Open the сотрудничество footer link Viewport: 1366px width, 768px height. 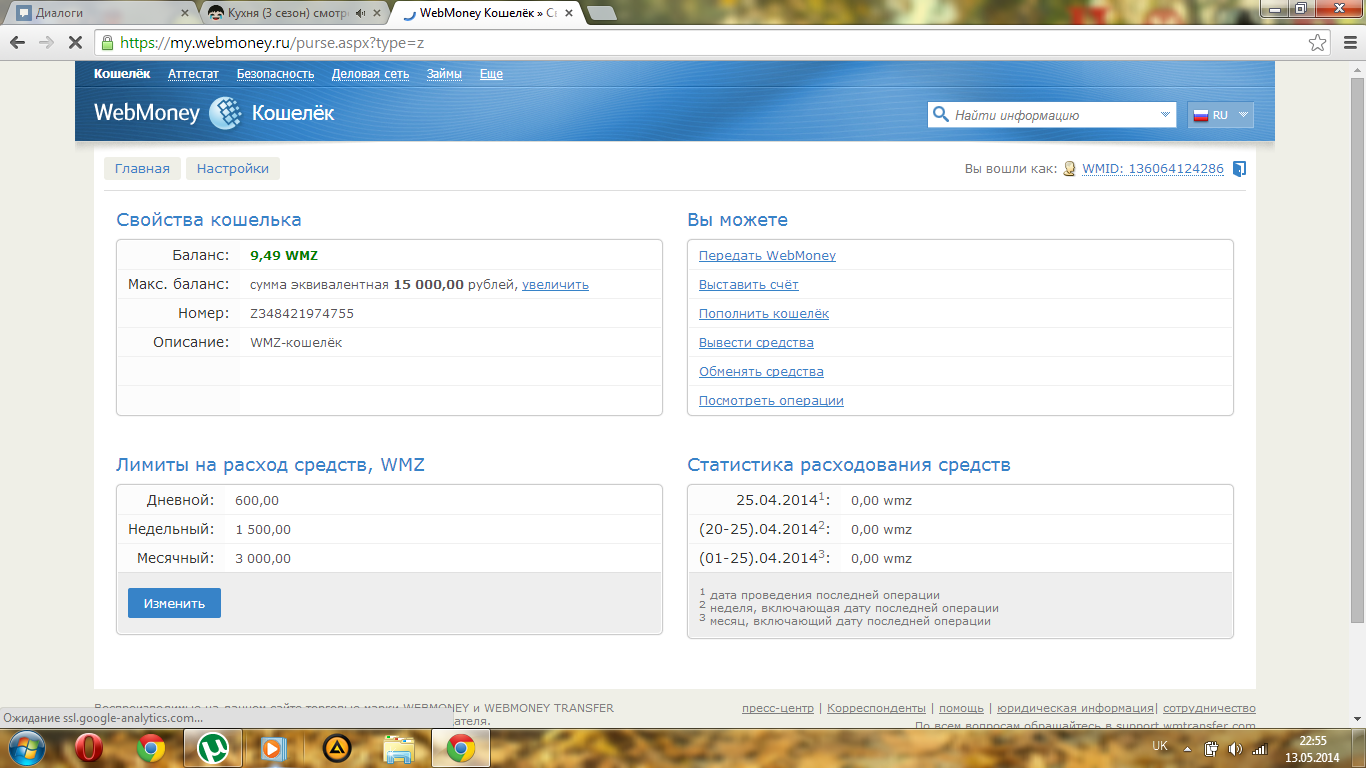pyautogui.click(x=1209, y=708)
